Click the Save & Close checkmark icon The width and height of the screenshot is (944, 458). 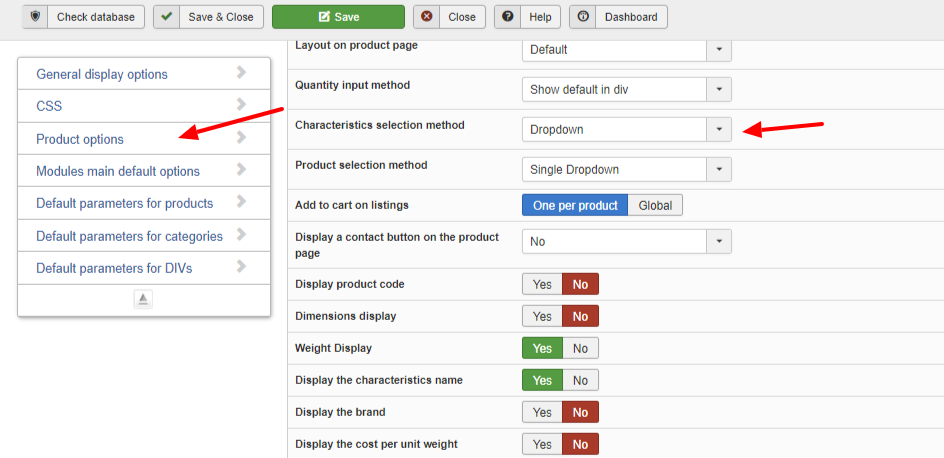pos(167,17)
